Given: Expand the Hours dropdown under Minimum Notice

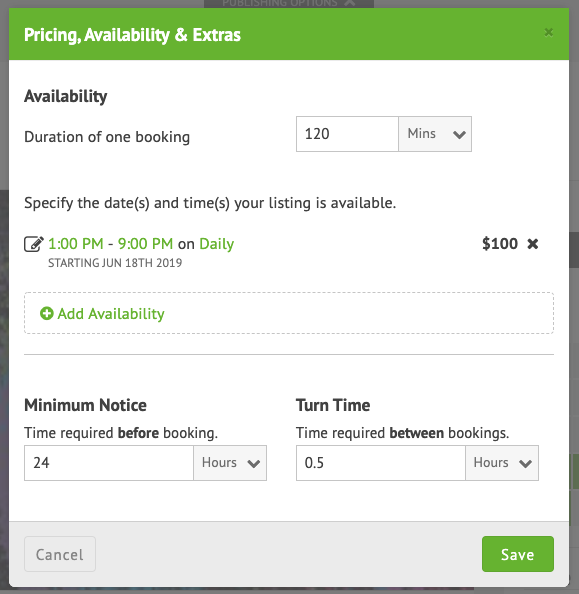Looking at the screenshot, I should [x=230, y=463].
